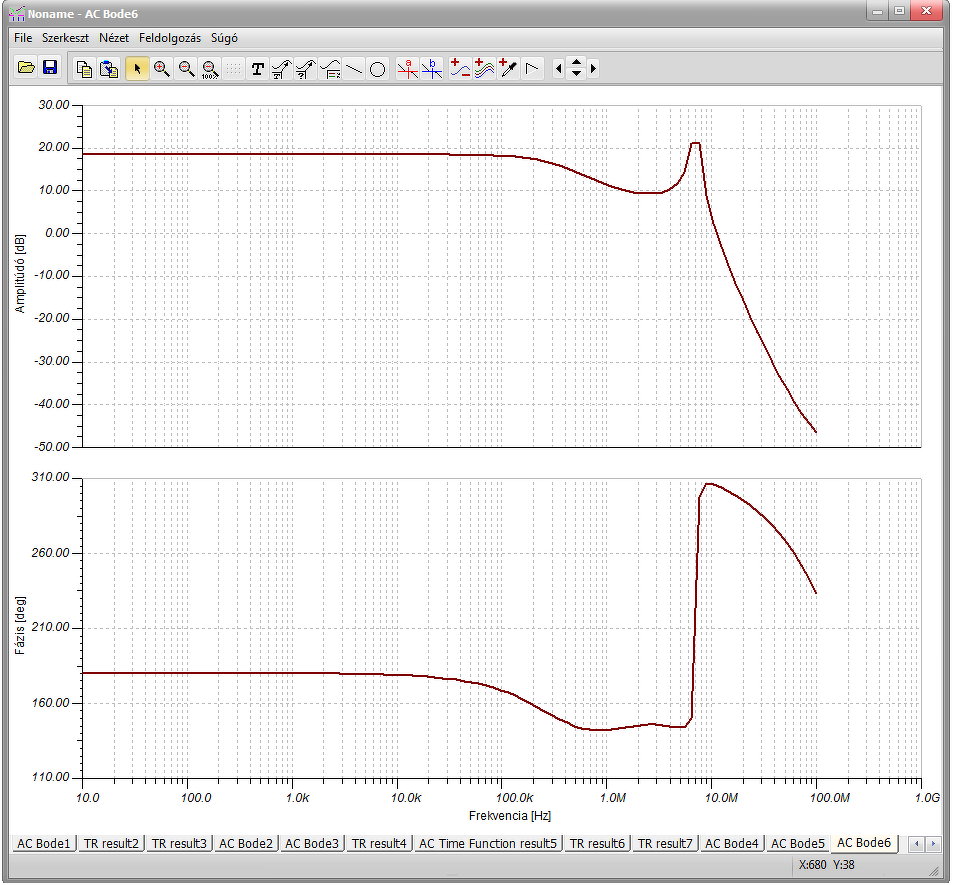Click the right arrow toolbar button
This screenshot has height=885, width=955.
click(594, 69)
